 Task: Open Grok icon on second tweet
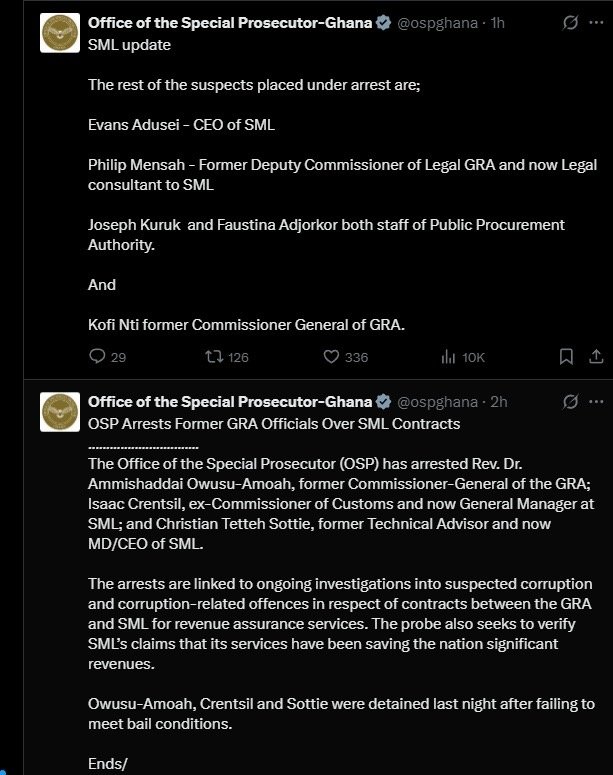(x=570, y=402)
